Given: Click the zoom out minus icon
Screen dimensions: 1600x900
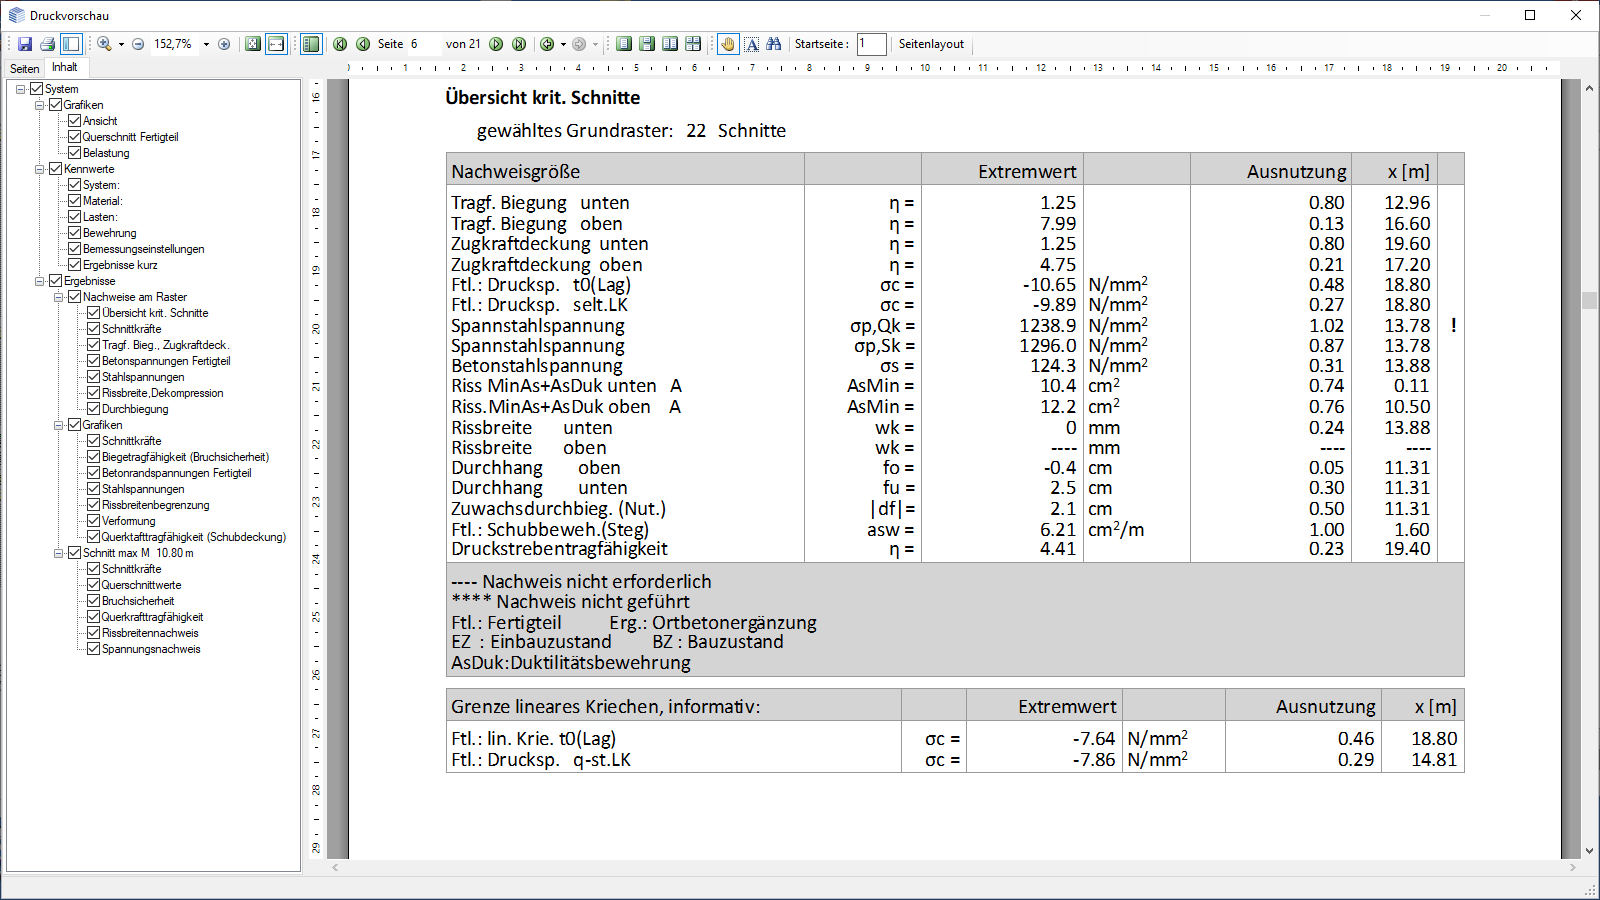Looking at the screenshot, I should [138, 44].
